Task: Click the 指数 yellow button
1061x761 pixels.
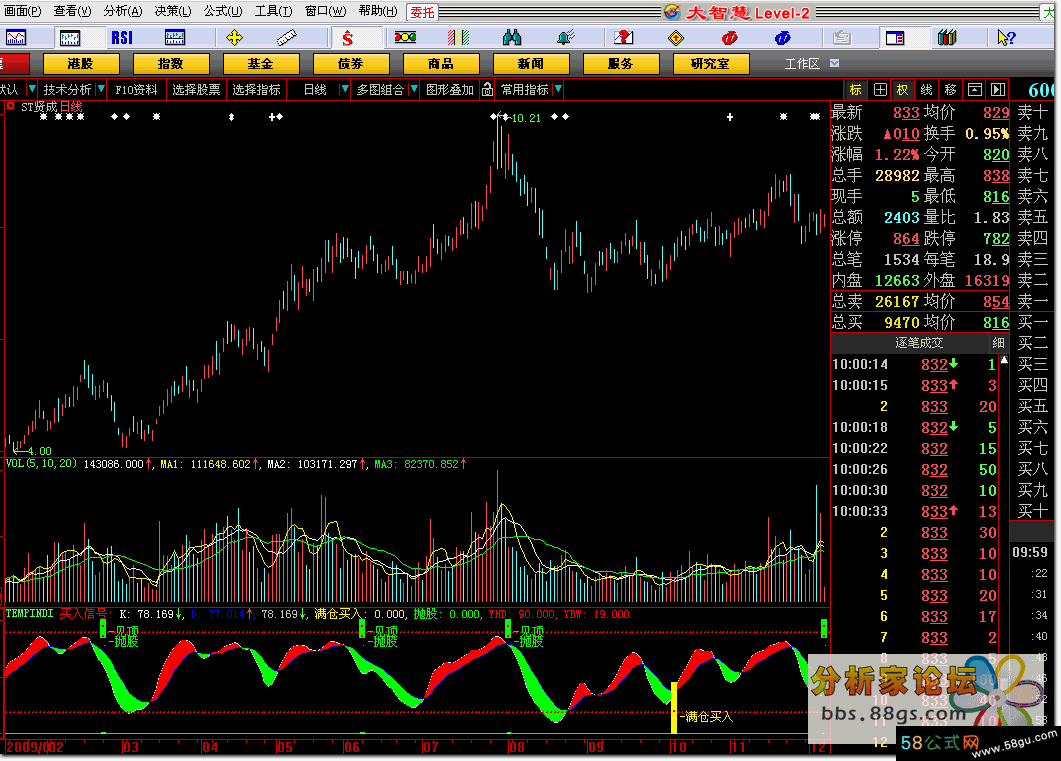Action: [171, 64]
